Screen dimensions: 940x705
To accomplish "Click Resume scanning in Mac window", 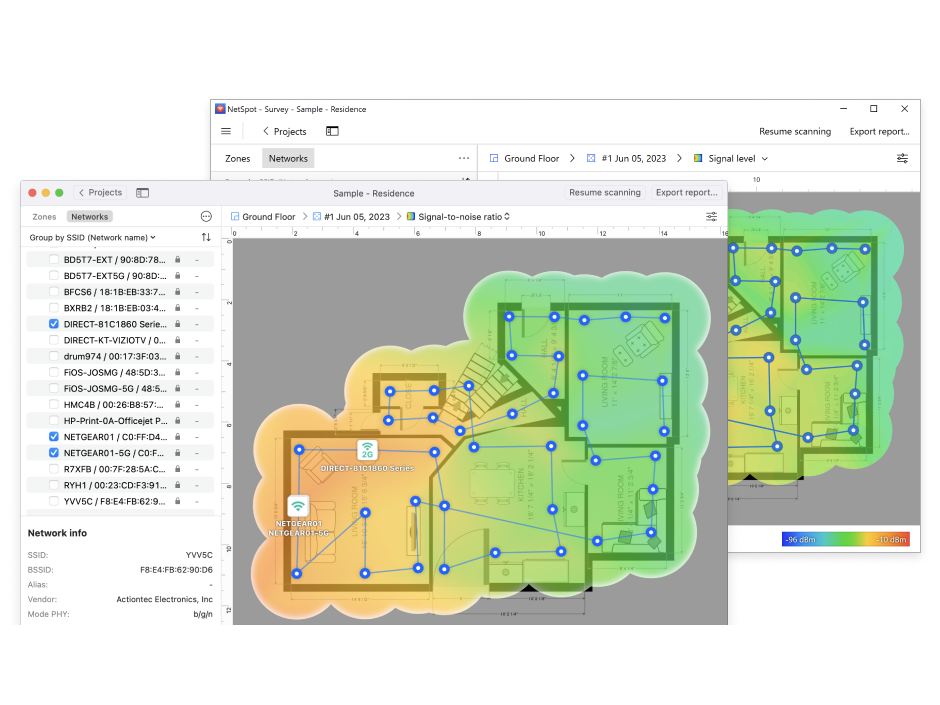I will click(x=605, y=192).
